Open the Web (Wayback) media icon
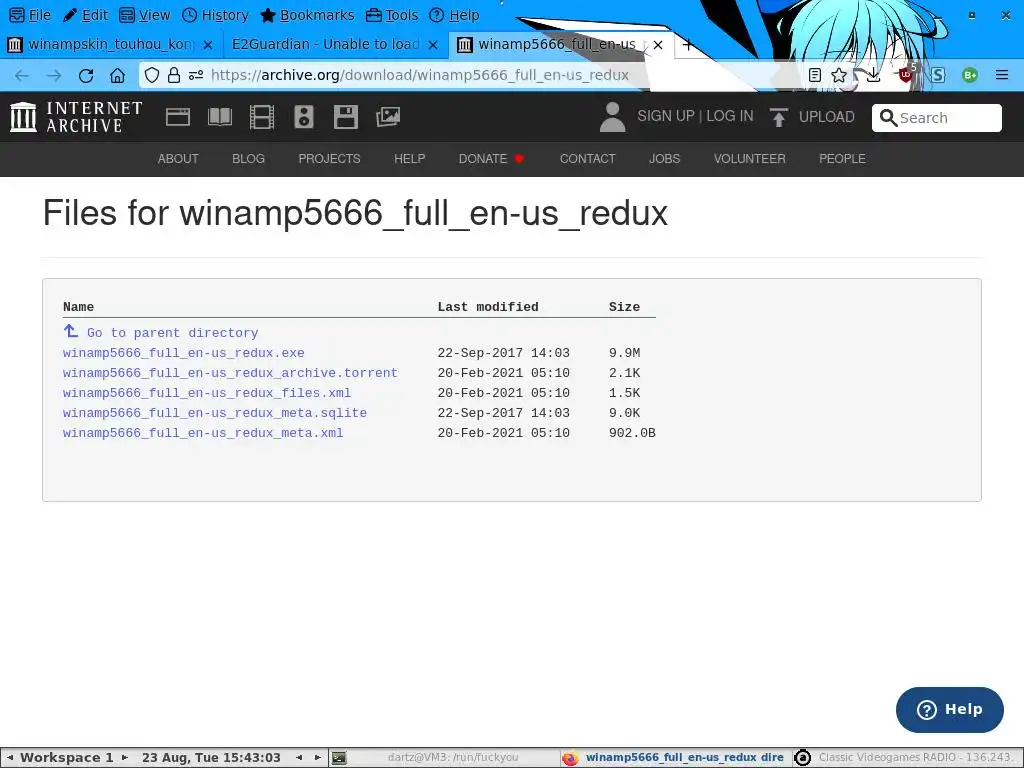Viewport: 1024px width, 768px height. 178,117
